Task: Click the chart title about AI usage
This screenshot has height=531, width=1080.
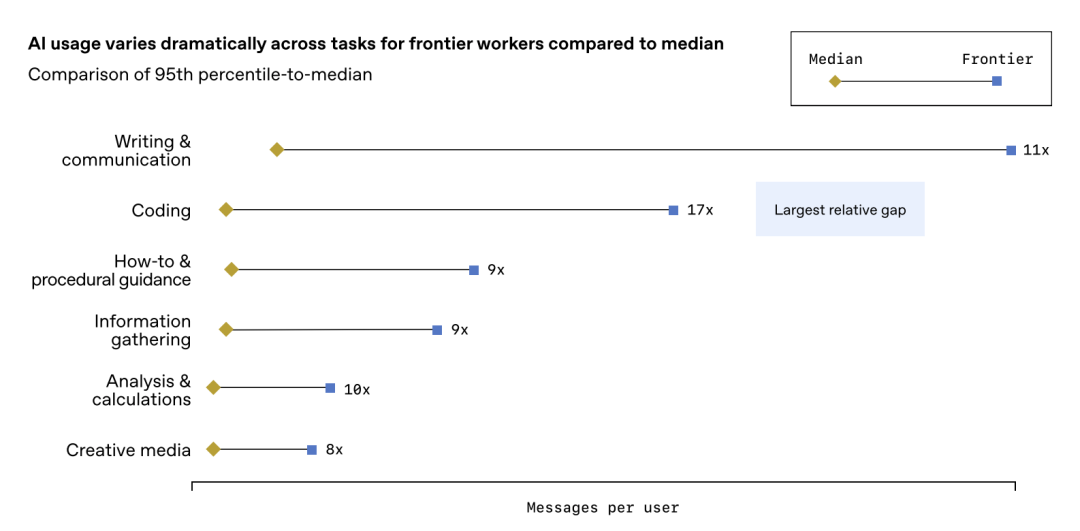Action: [376, 45]
